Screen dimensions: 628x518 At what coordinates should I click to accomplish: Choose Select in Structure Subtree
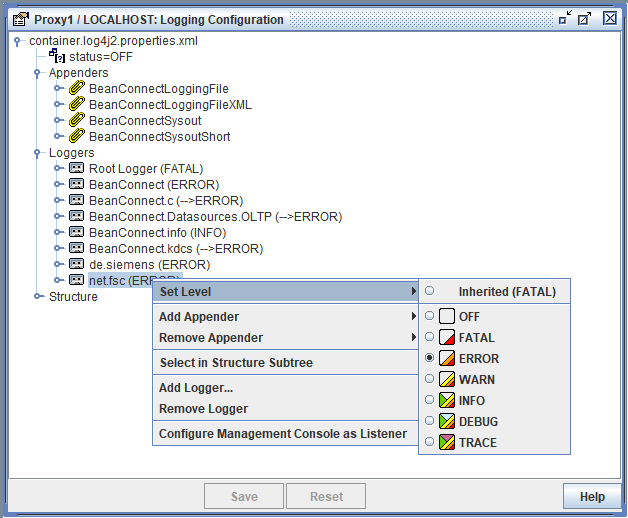click(236, 363)
